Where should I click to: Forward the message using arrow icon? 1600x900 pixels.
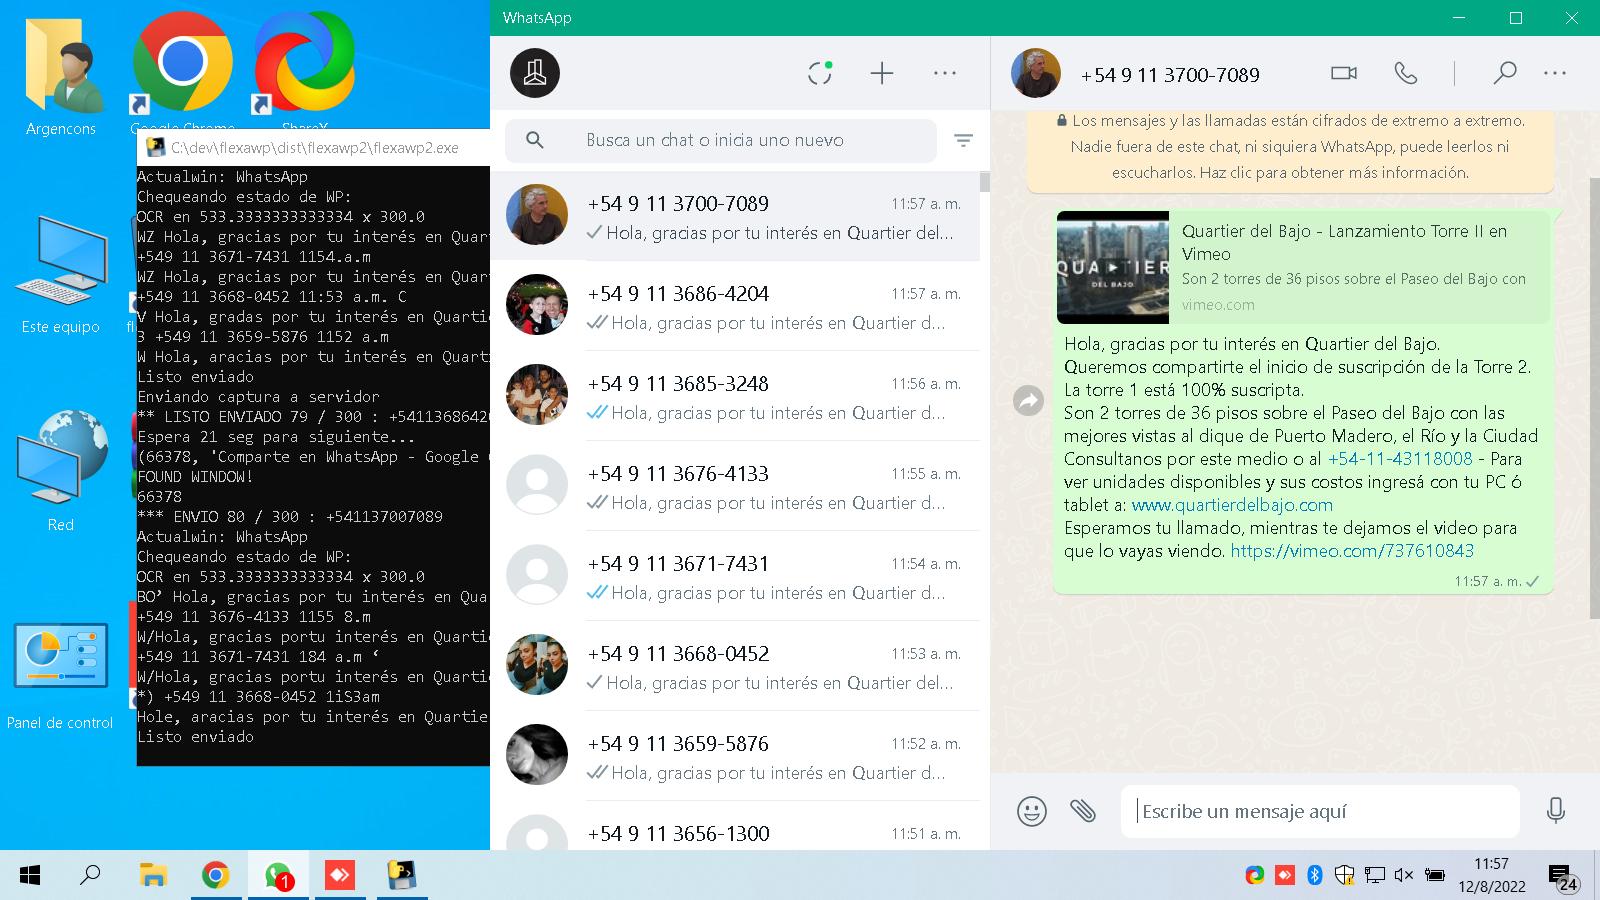[x=1028, y=401]
